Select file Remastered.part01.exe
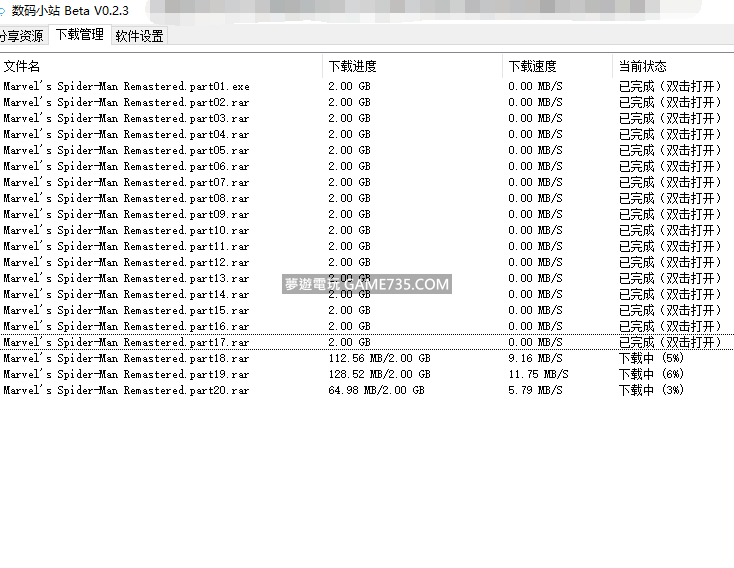Screen dimensions: 734x568 [126, 86]
